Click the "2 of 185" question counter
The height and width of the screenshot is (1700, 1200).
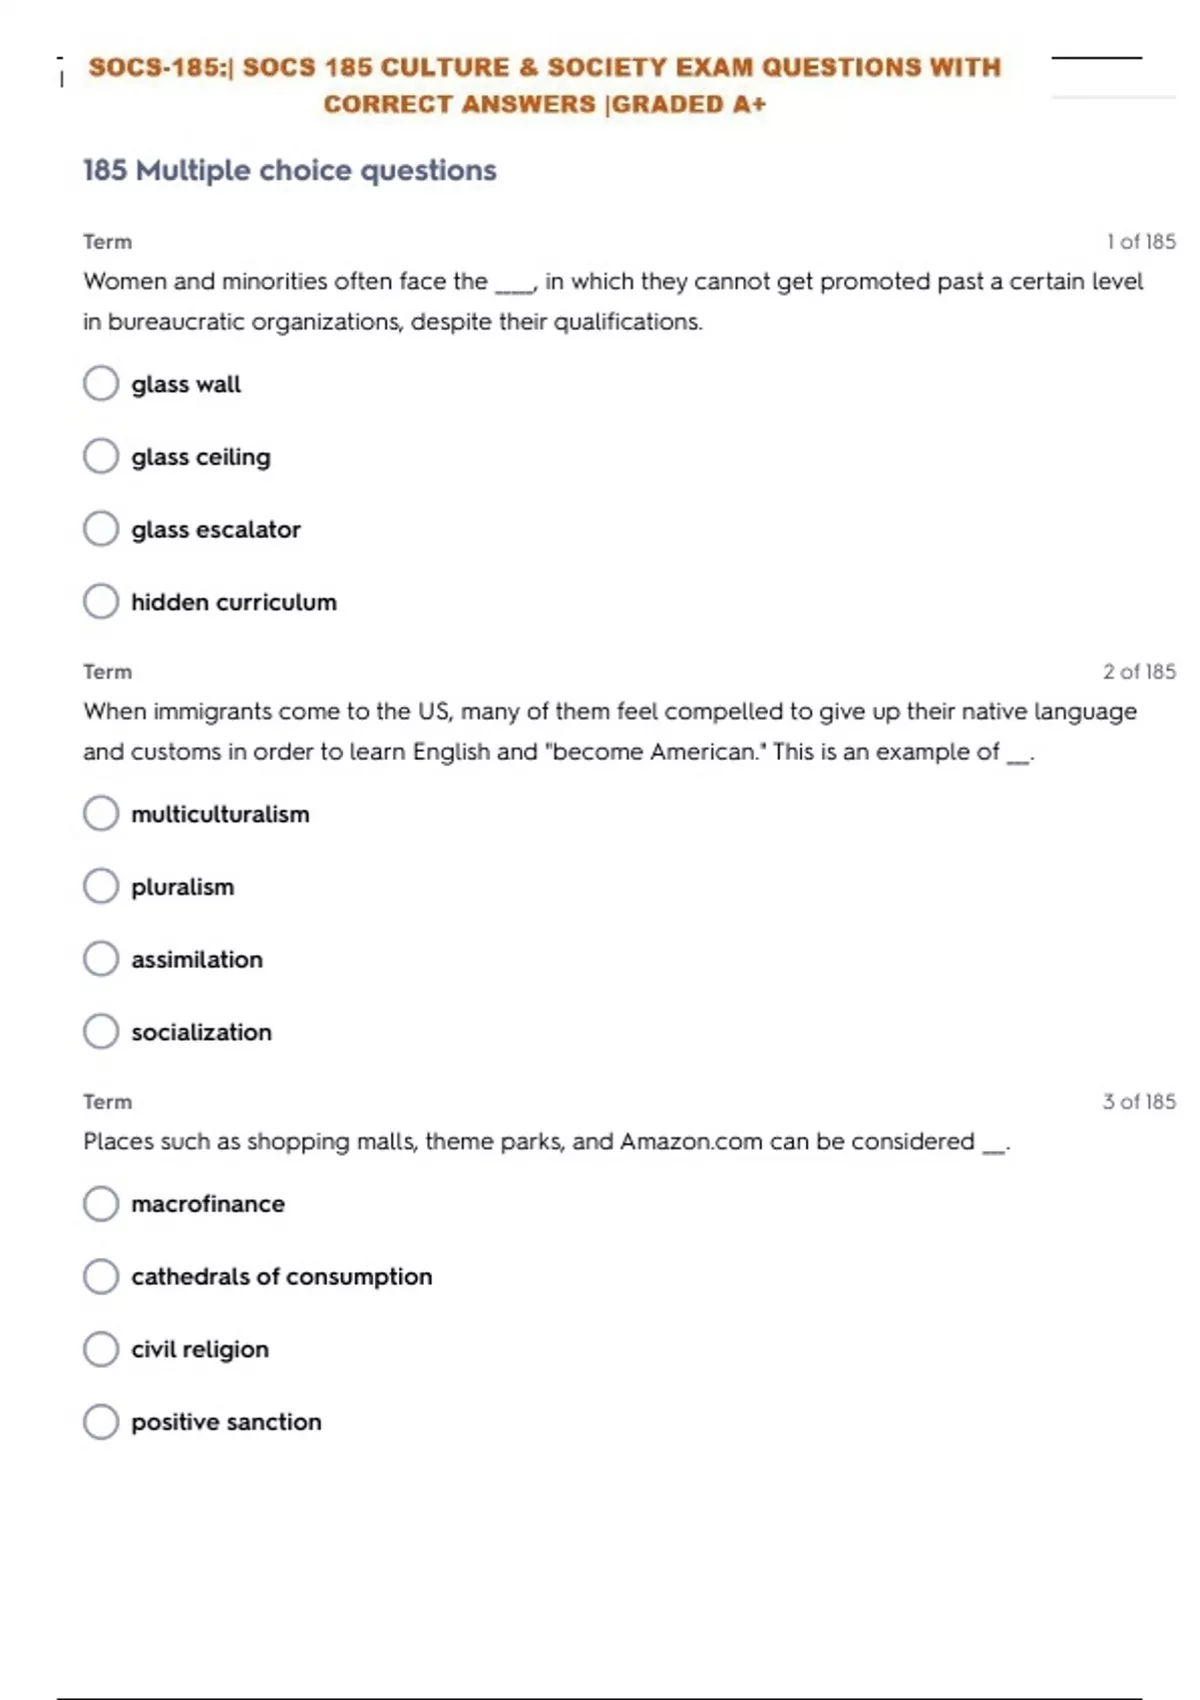coord(1139,672)
